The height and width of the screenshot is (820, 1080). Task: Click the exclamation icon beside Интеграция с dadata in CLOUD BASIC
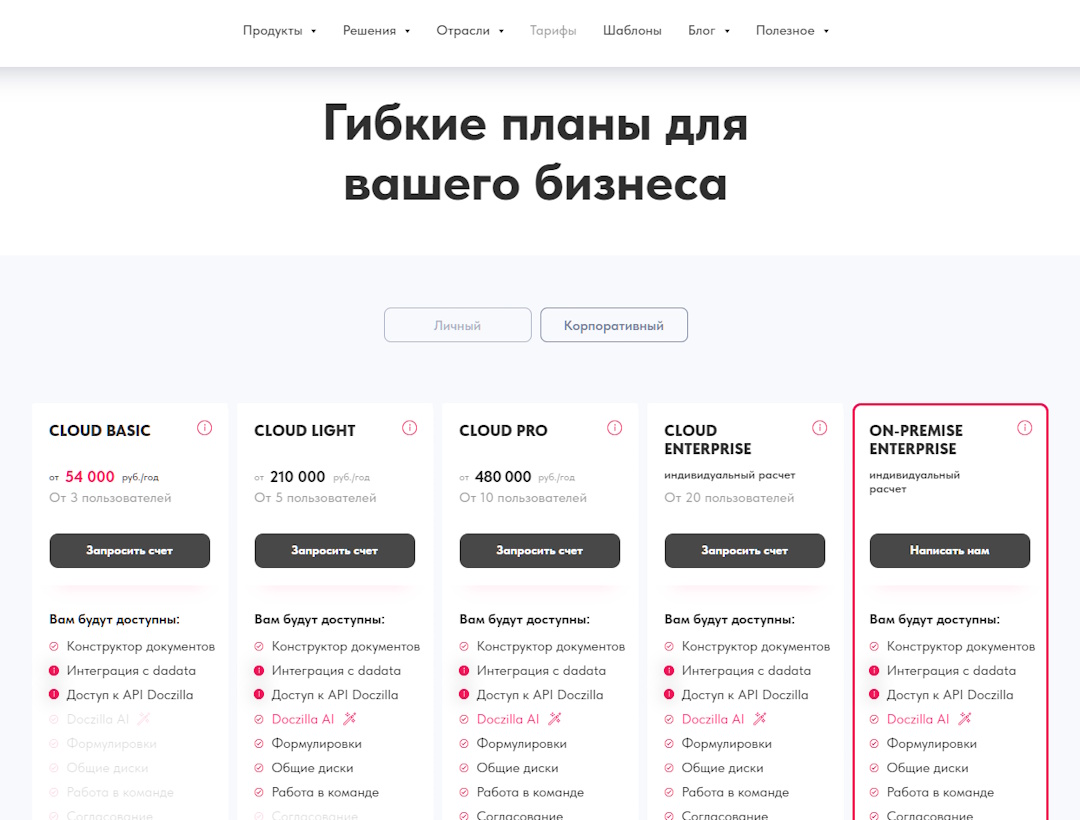coord(54,670)
